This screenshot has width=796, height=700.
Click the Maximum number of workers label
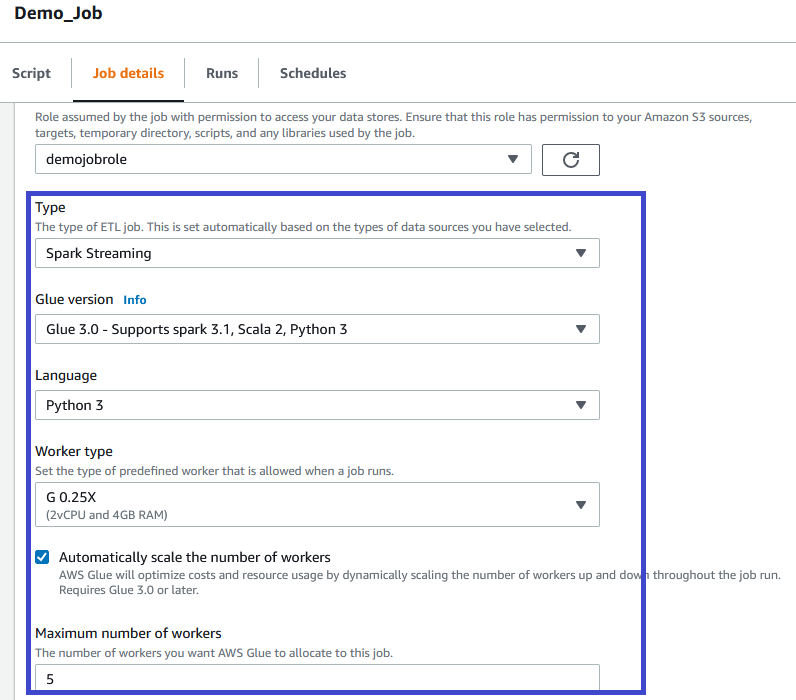[x=128, y=633]
